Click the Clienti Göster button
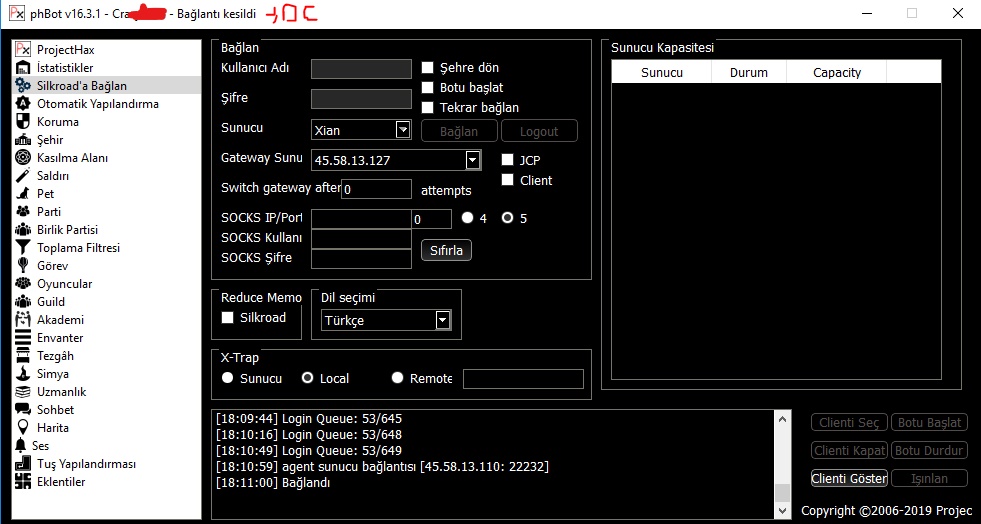The width and height of the screenshot is (981, 524). 849,478
